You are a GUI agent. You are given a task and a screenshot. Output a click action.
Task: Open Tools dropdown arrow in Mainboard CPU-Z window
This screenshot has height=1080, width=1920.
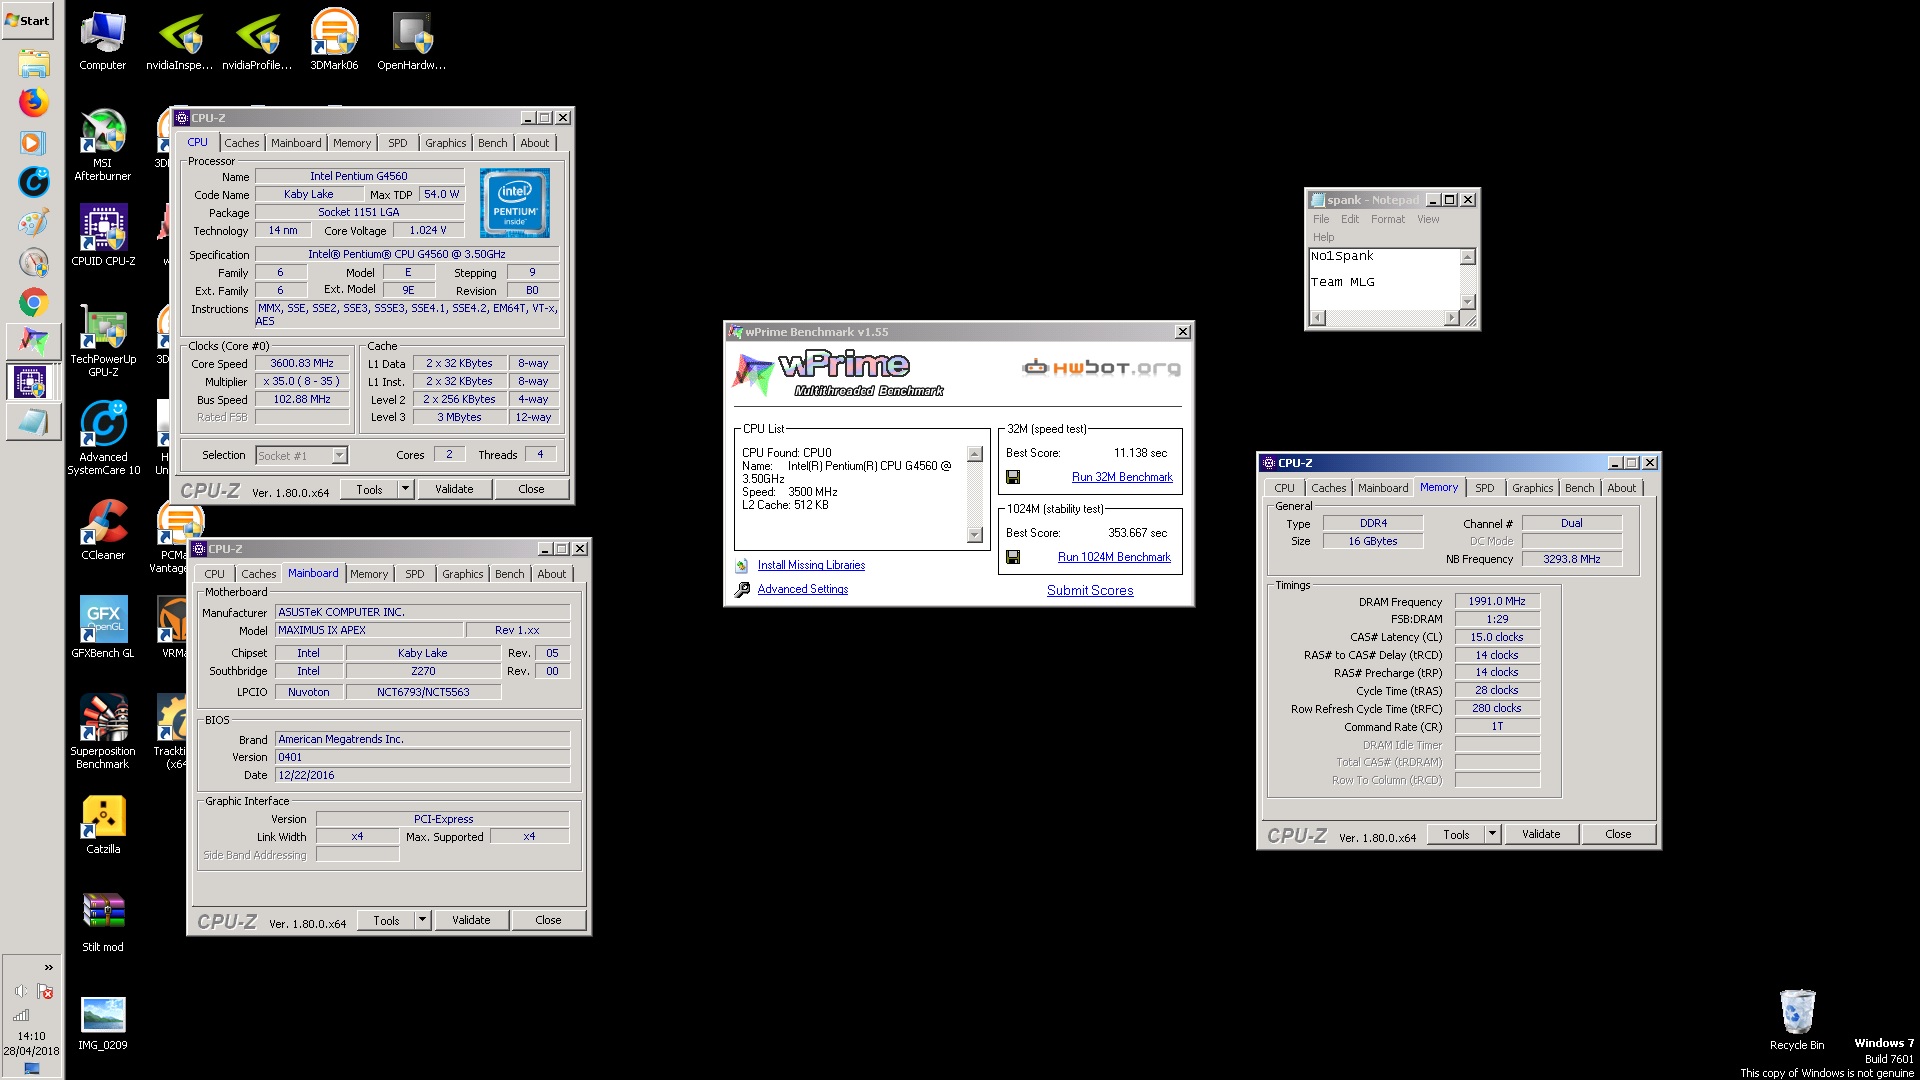(422, 920)
